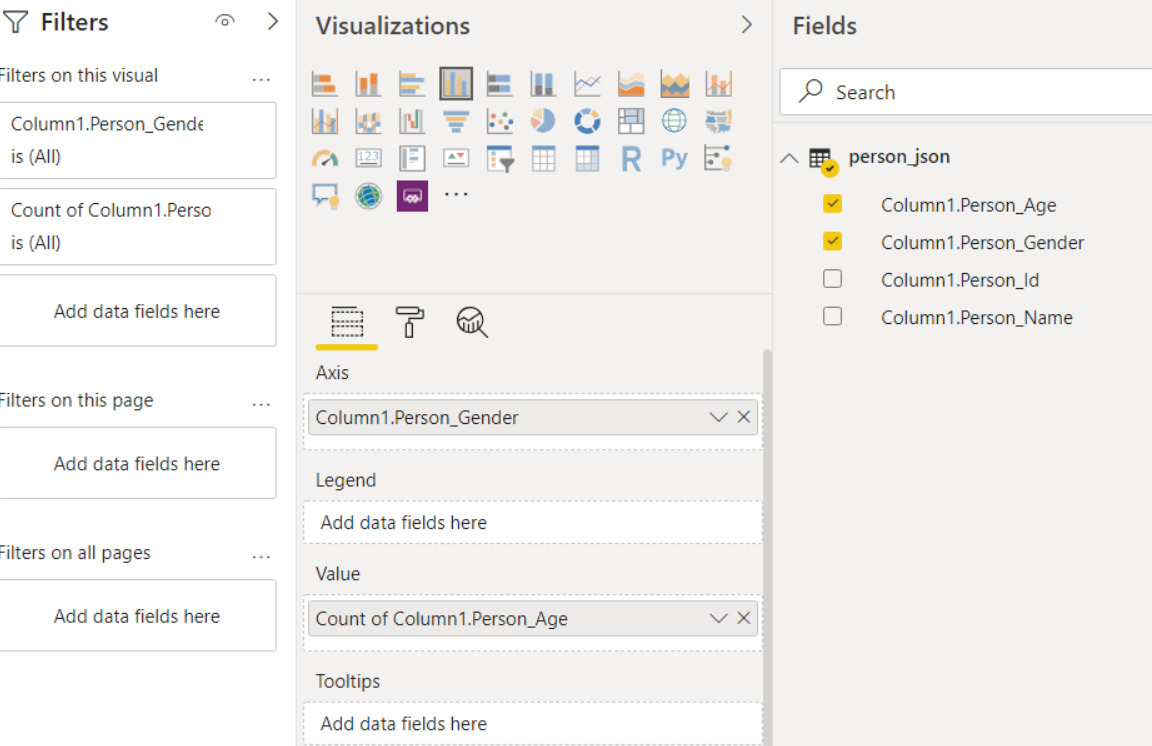Check the Column1.Person_Id field

point(832,279)
